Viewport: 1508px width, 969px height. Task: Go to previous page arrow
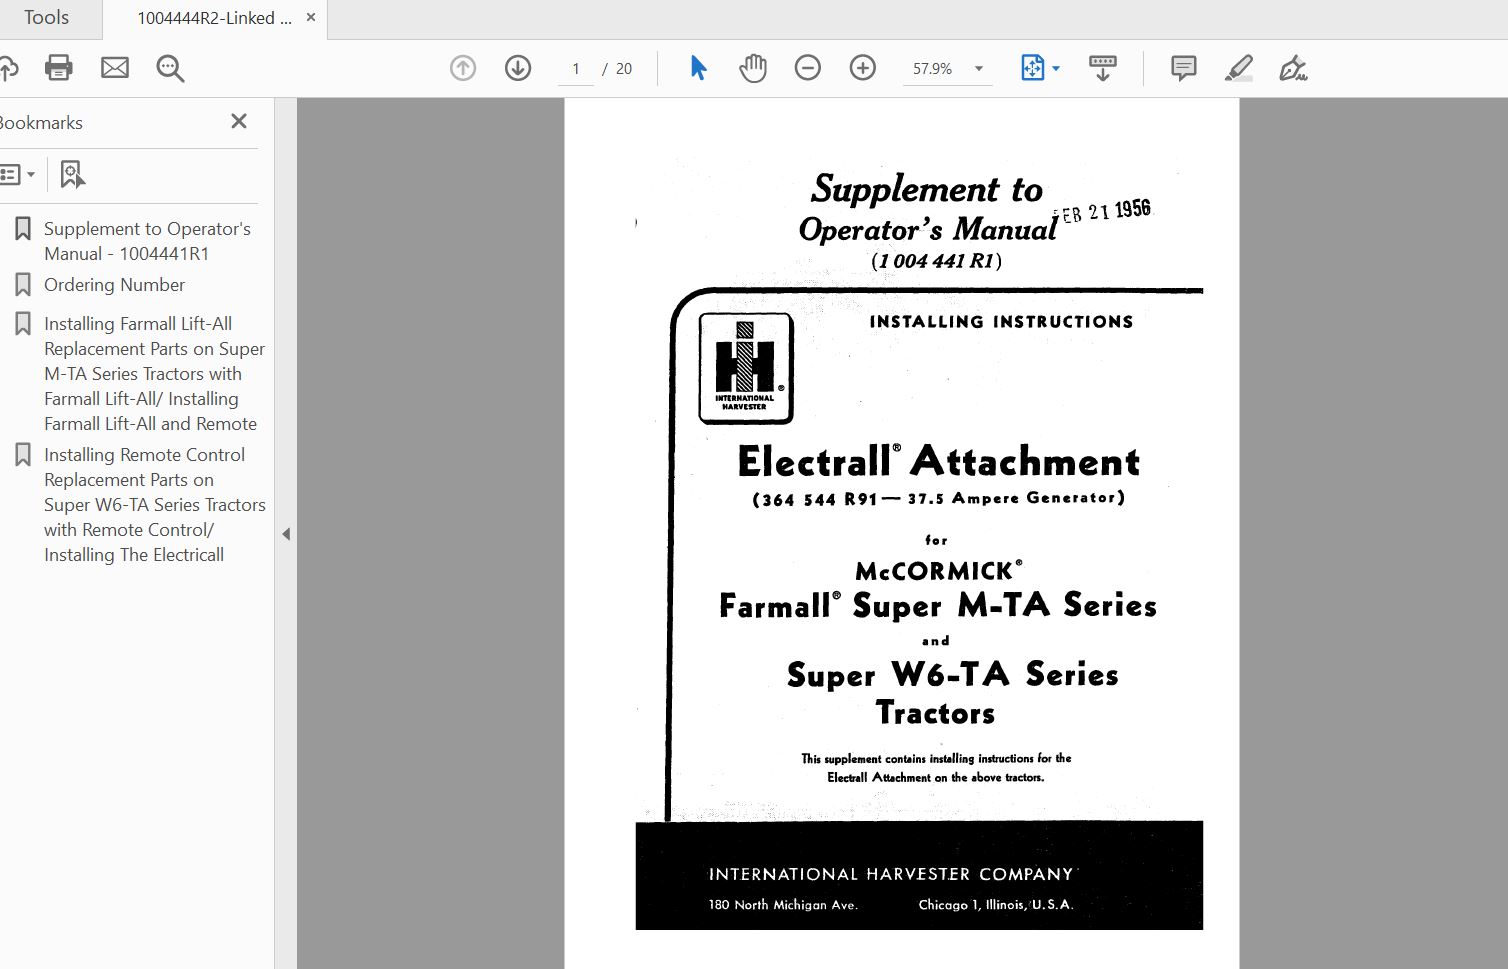(463, 68)
